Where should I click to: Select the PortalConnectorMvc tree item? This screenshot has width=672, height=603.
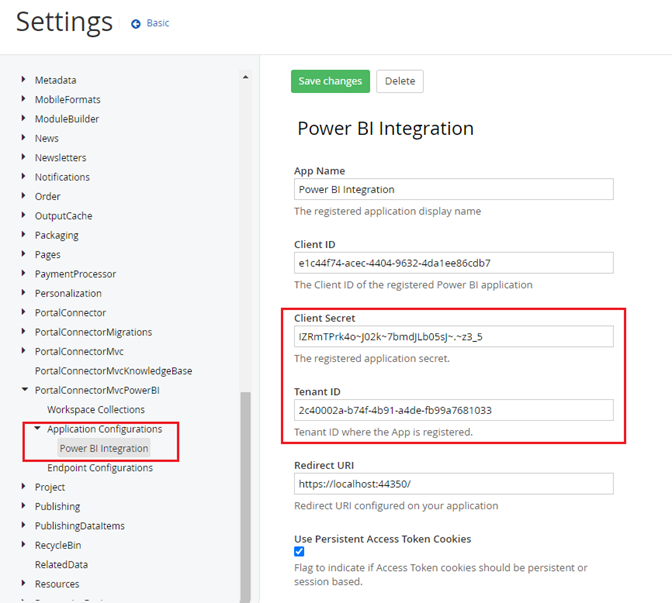(79, 351)
